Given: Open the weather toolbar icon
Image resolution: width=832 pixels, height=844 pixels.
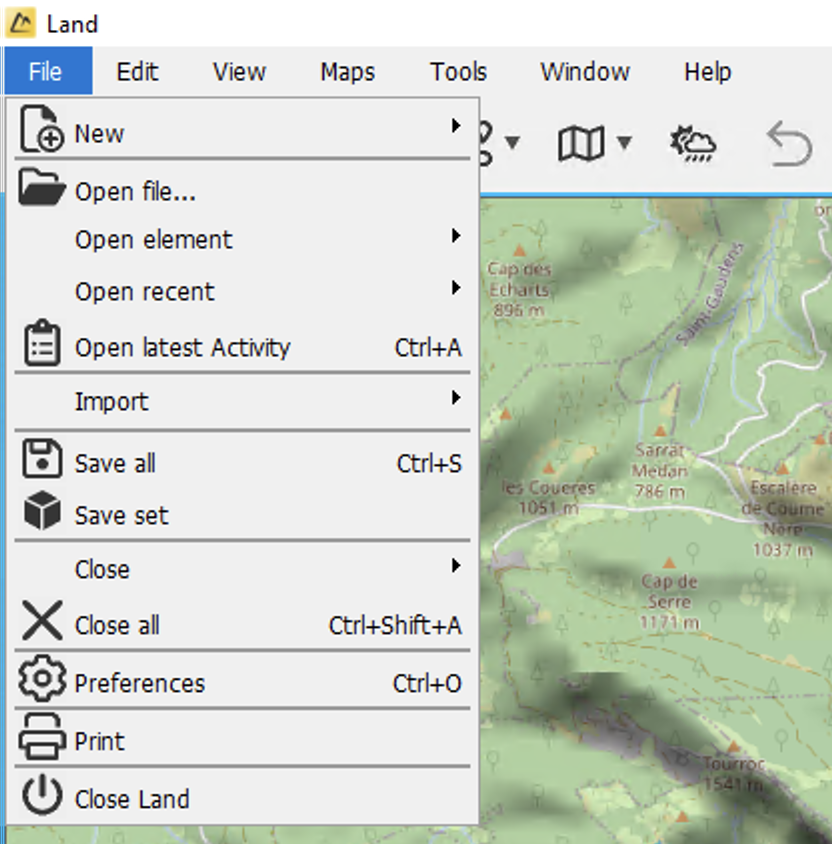Looking at the screenshot, I should tap(693, 143).
